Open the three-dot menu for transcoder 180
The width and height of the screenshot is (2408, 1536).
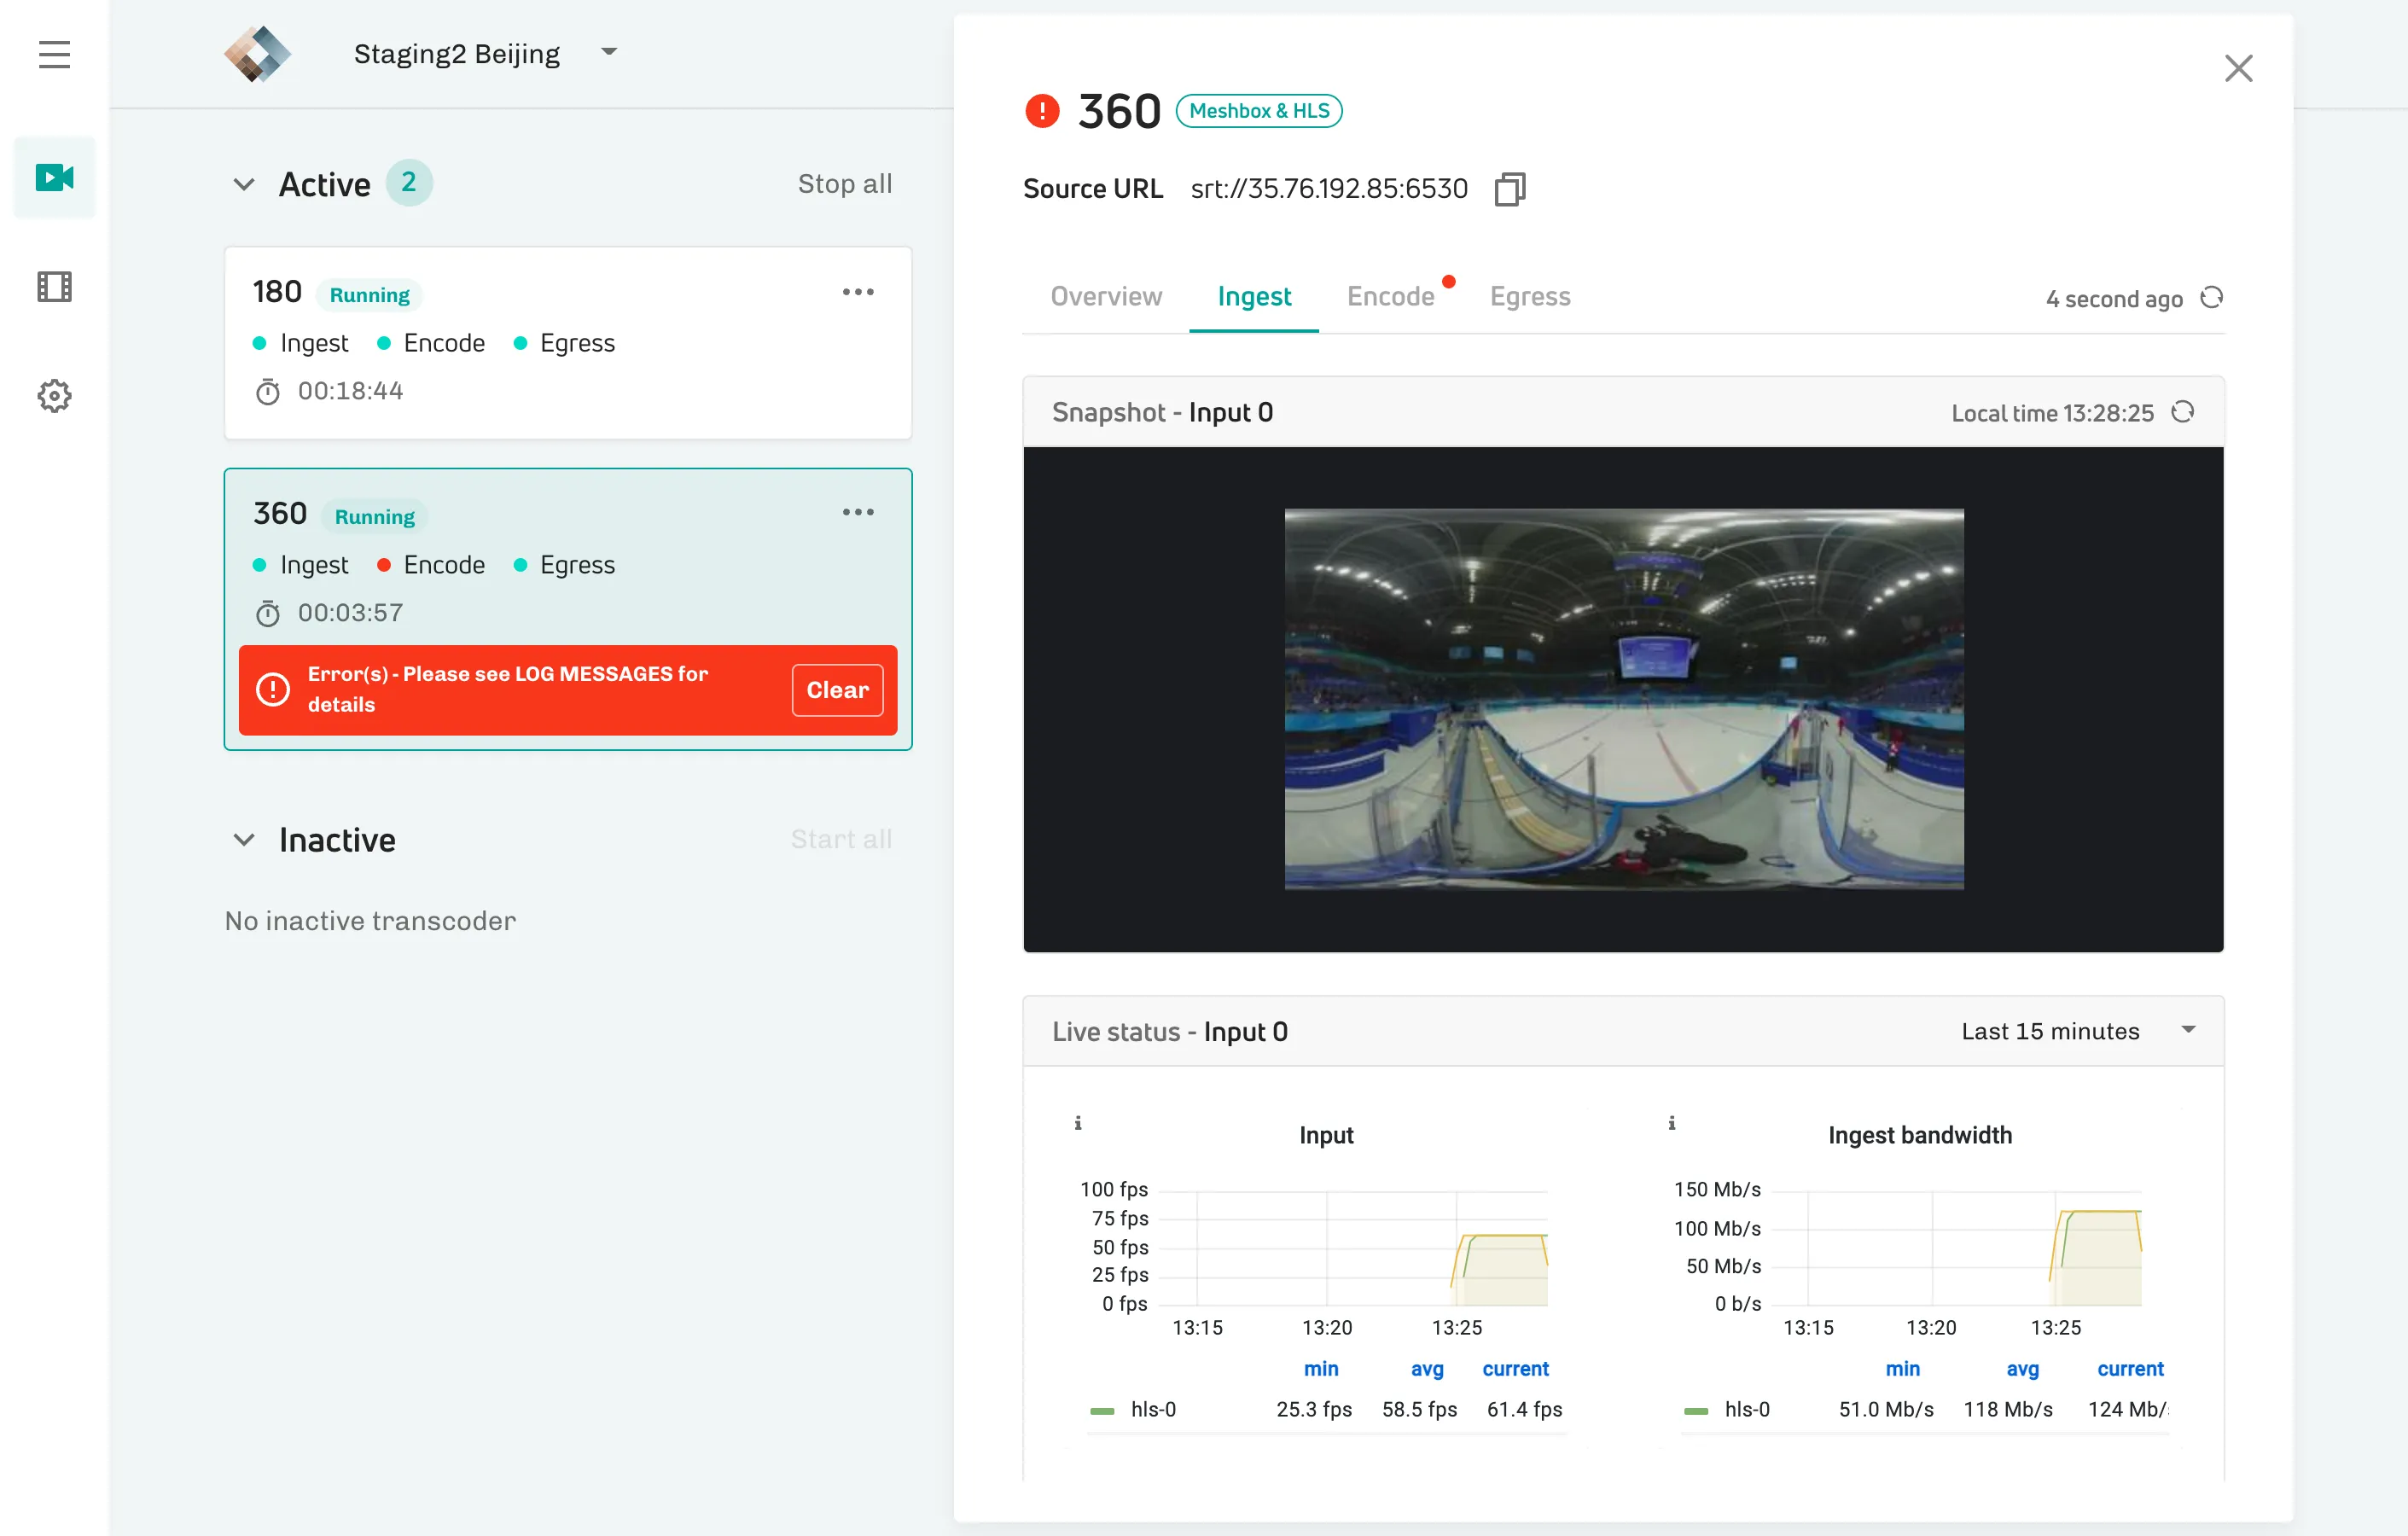(857, 292)
